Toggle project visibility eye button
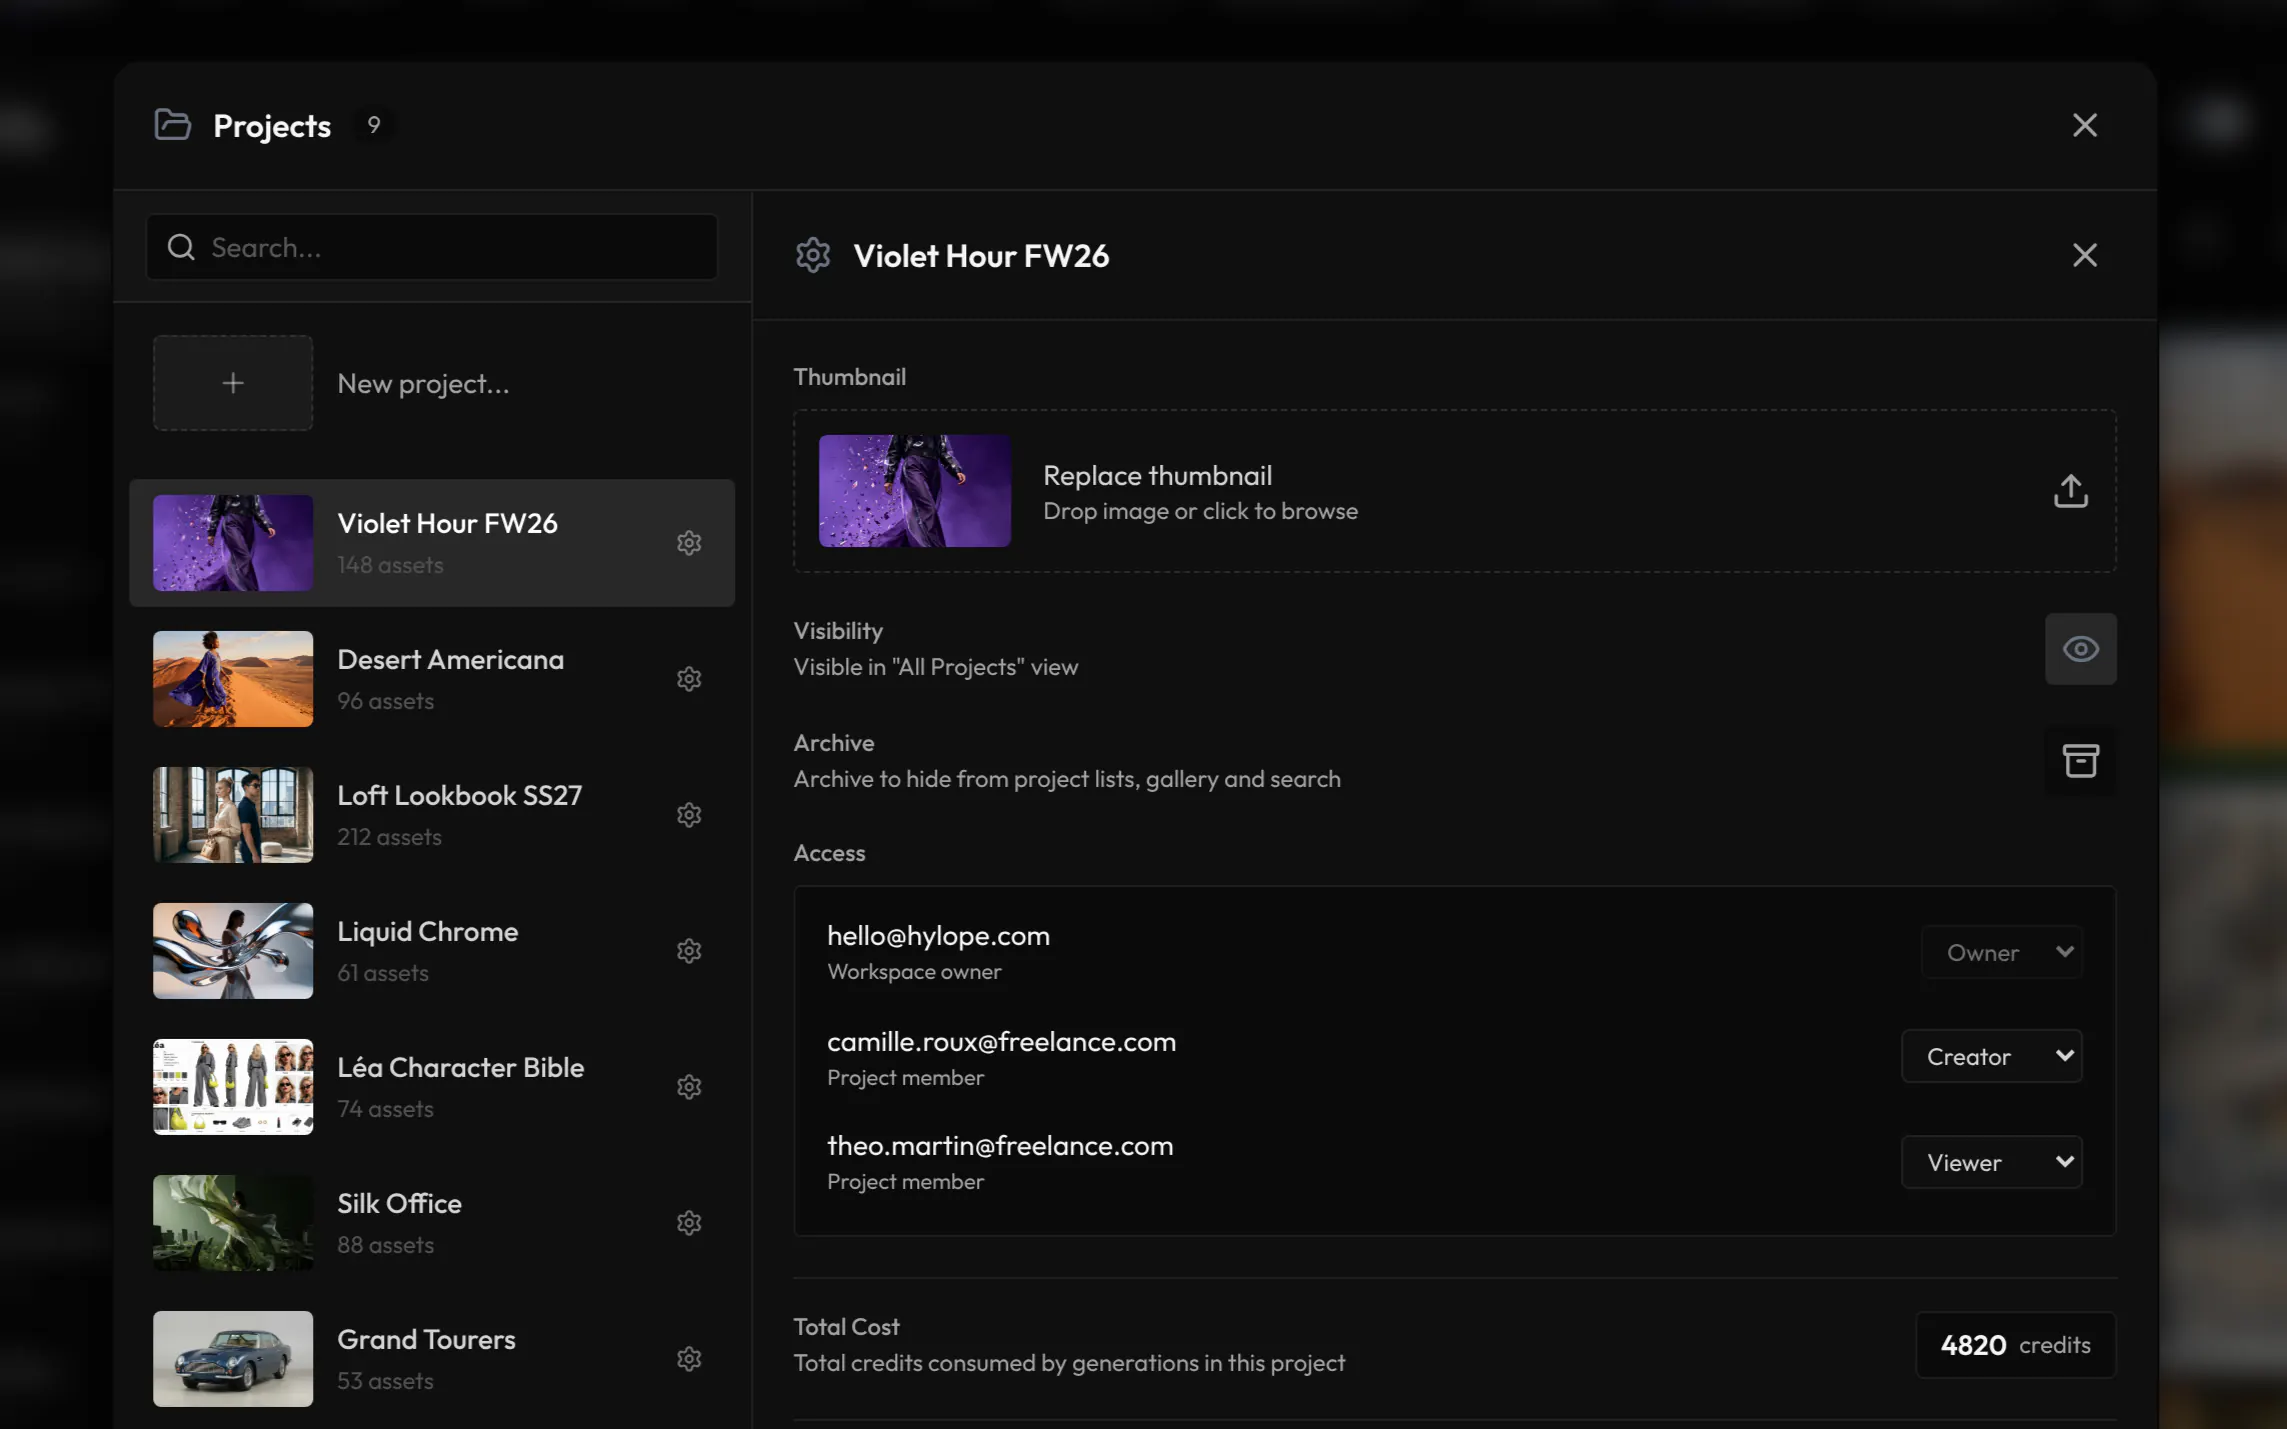Viewport: 2287px width, 1429px height. 2081,649
